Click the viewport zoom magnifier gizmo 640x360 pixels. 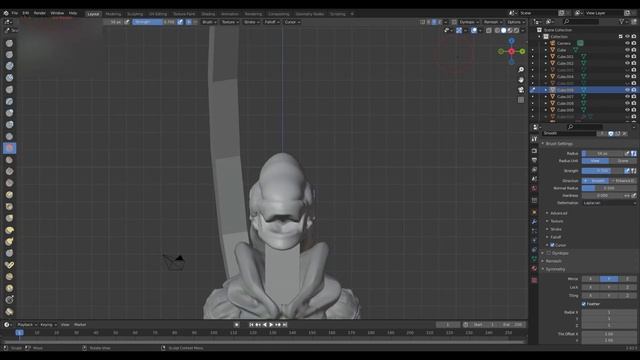(521, 70)
